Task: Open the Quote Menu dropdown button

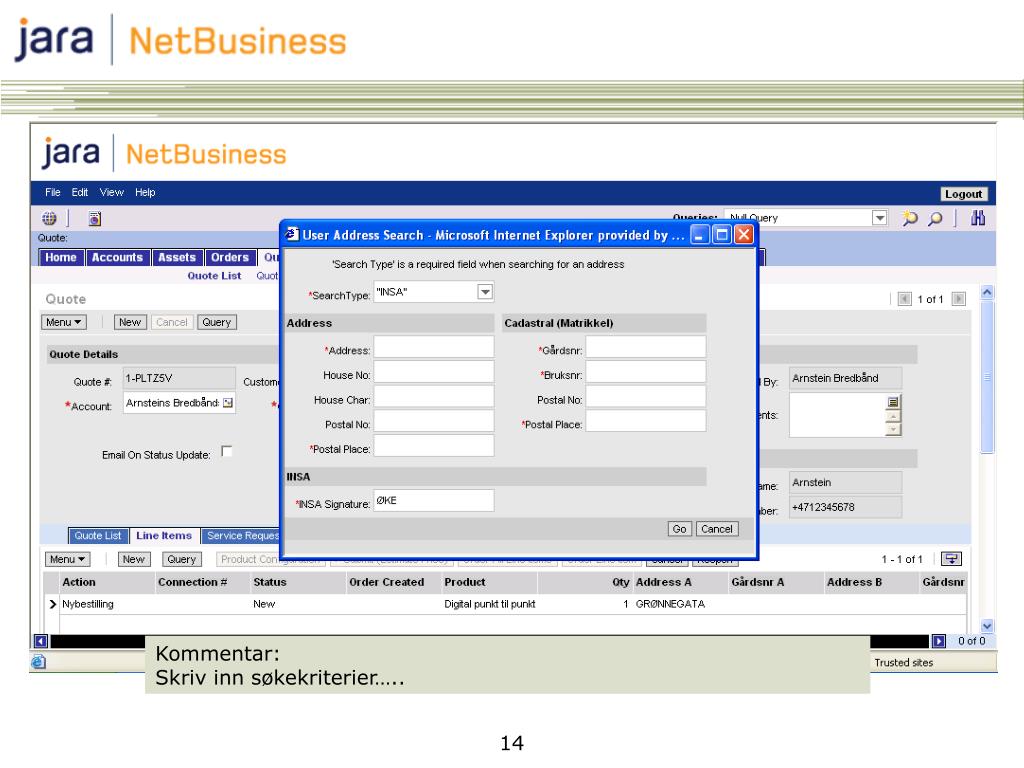Action: [x=63, y=322]
